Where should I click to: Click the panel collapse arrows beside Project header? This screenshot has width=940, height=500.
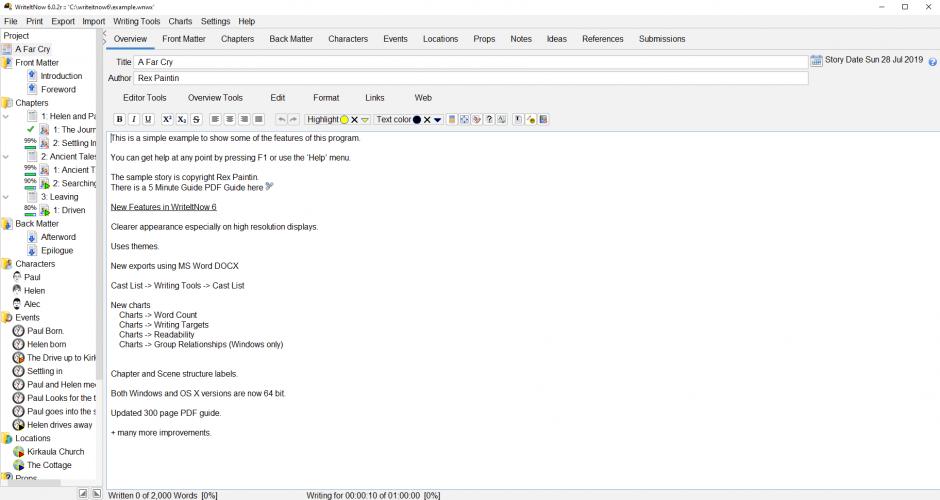tap(104, 37)
